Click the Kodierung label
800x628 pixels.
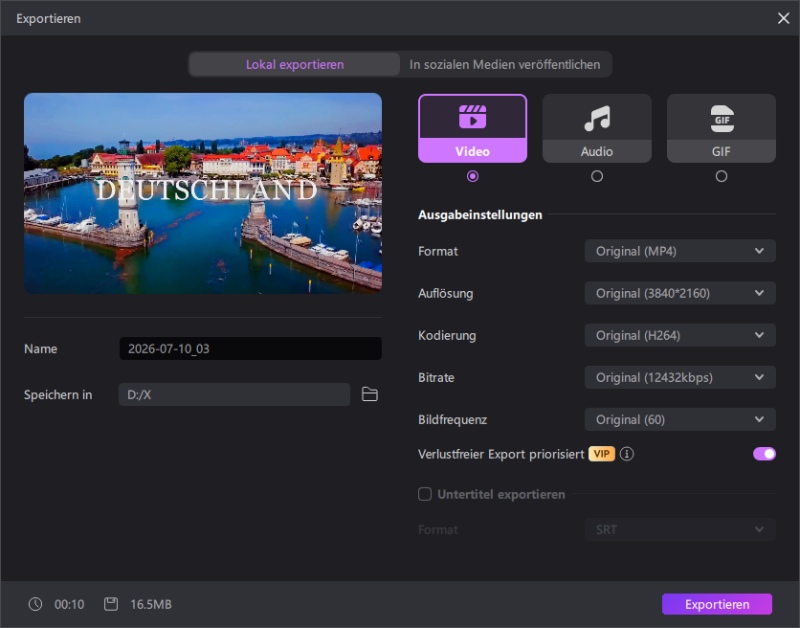click(447, 336)
